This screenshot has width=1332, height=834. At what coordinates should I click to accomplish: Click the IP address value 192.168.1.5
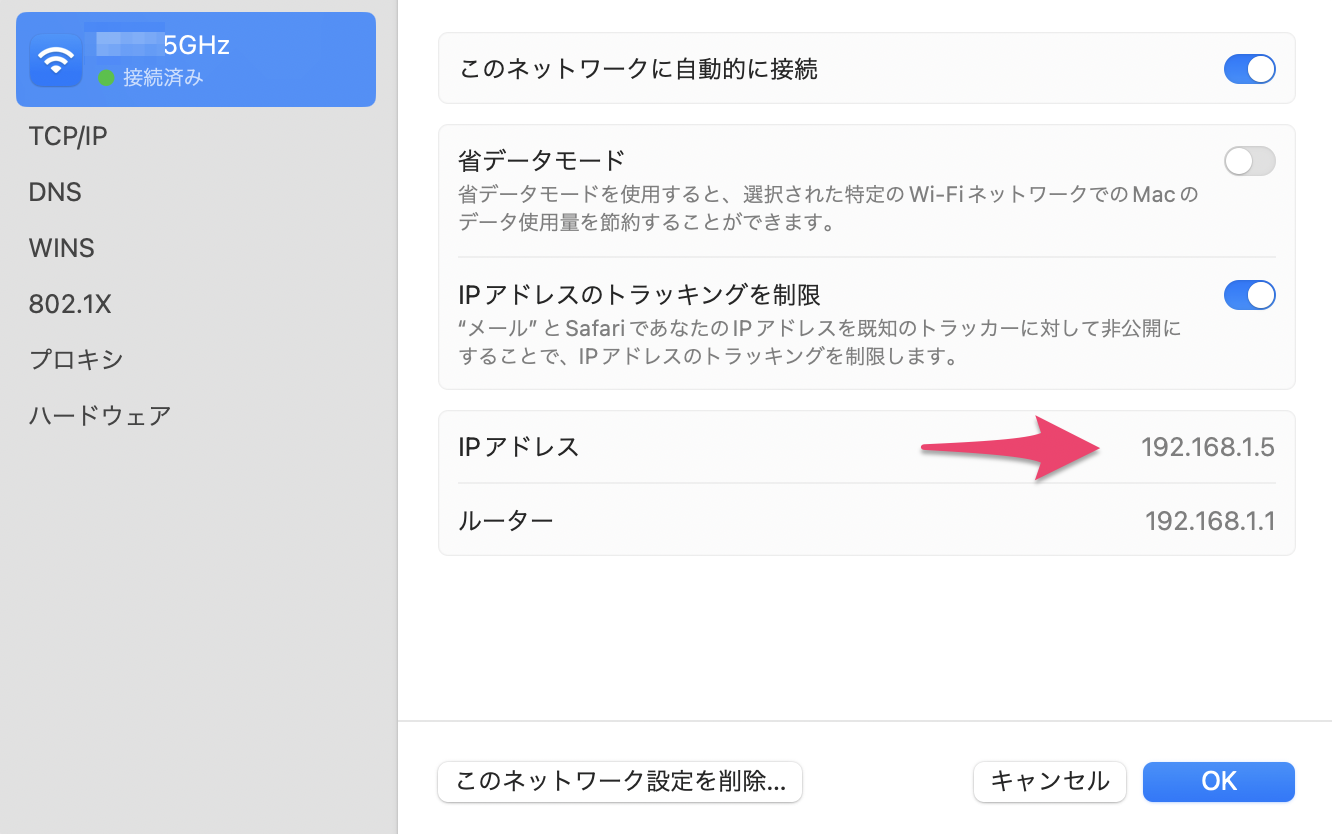[1207, 447]
